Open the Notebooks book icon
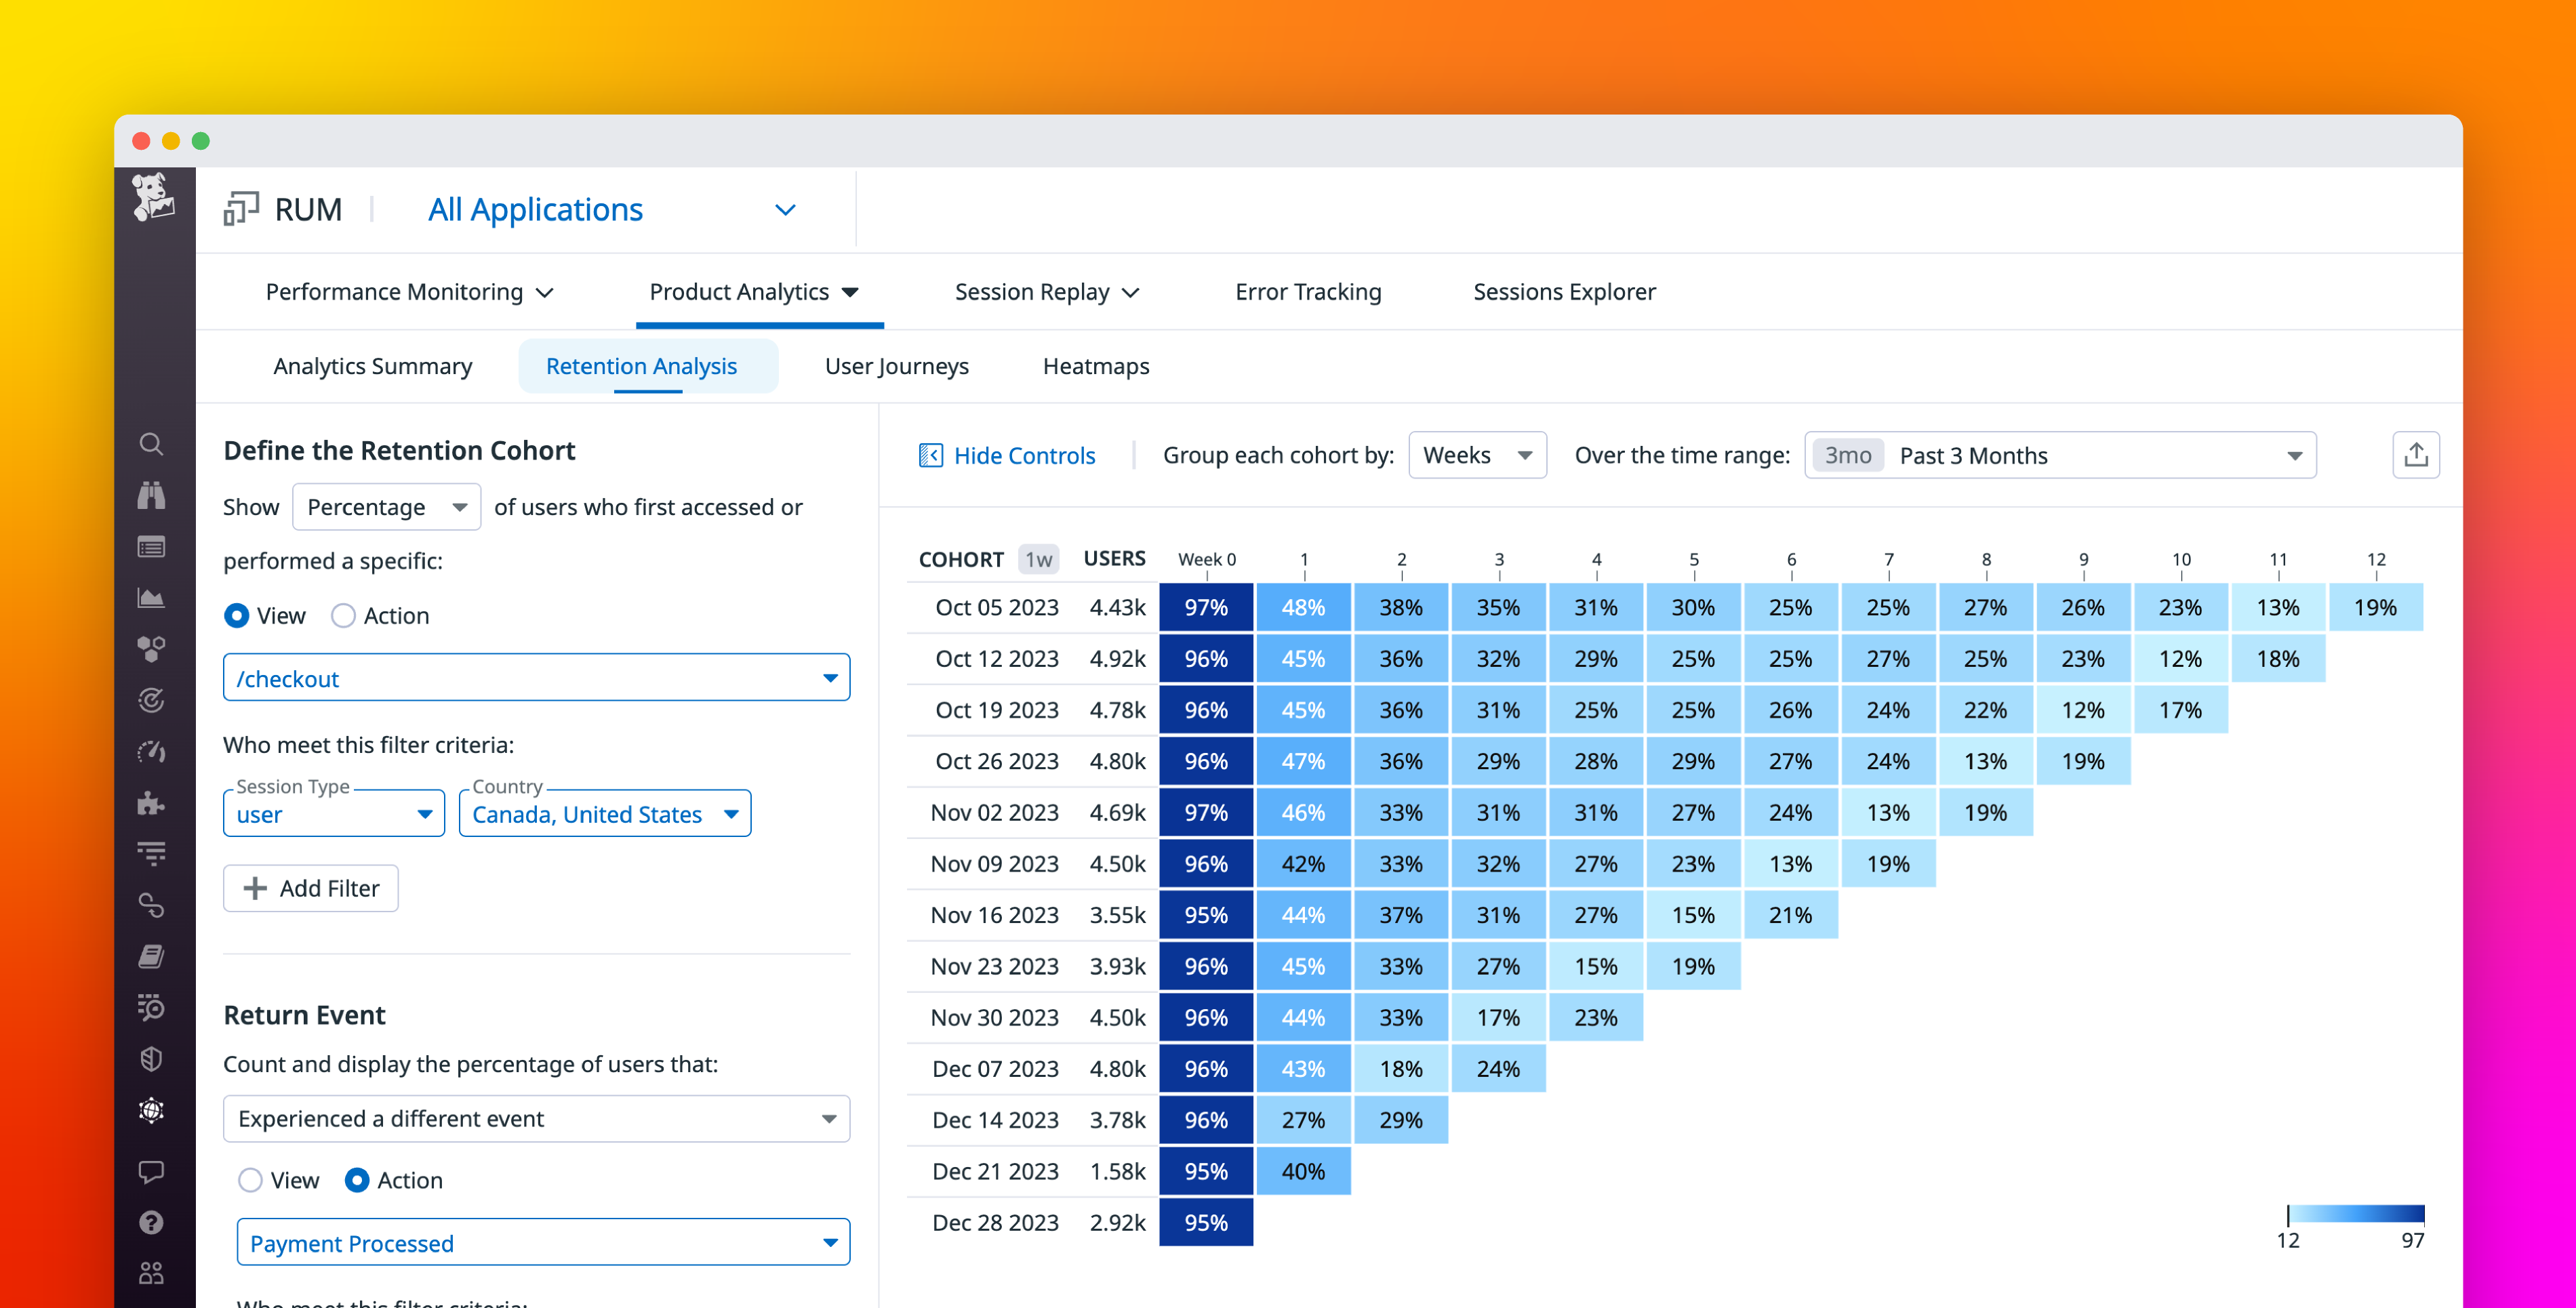The width and height of the screenshot is (2576, 1308). click(152, 955)
